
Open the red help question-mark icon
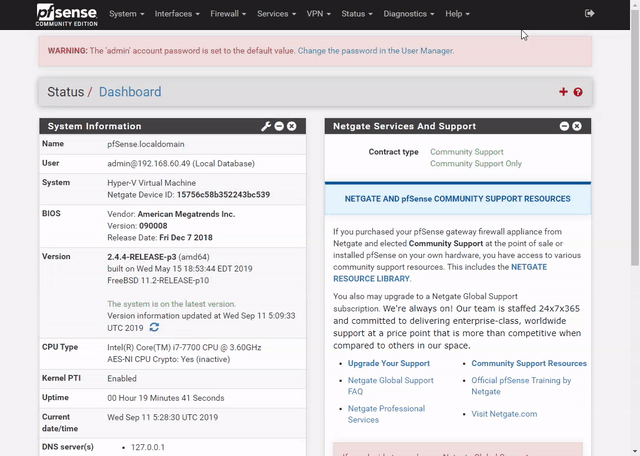click(578, 92)
